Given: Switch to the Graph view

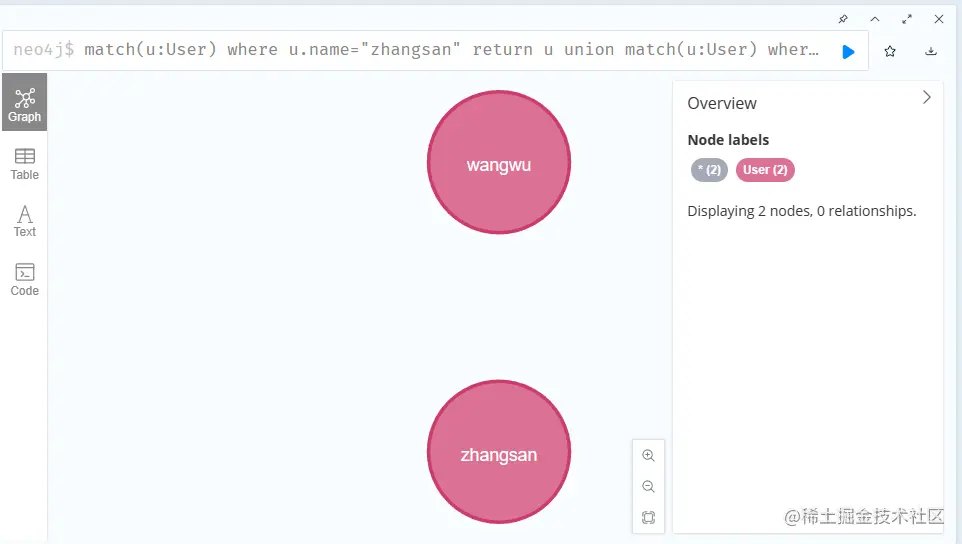Looking at the screenshot, I should (x=24, y=104).
